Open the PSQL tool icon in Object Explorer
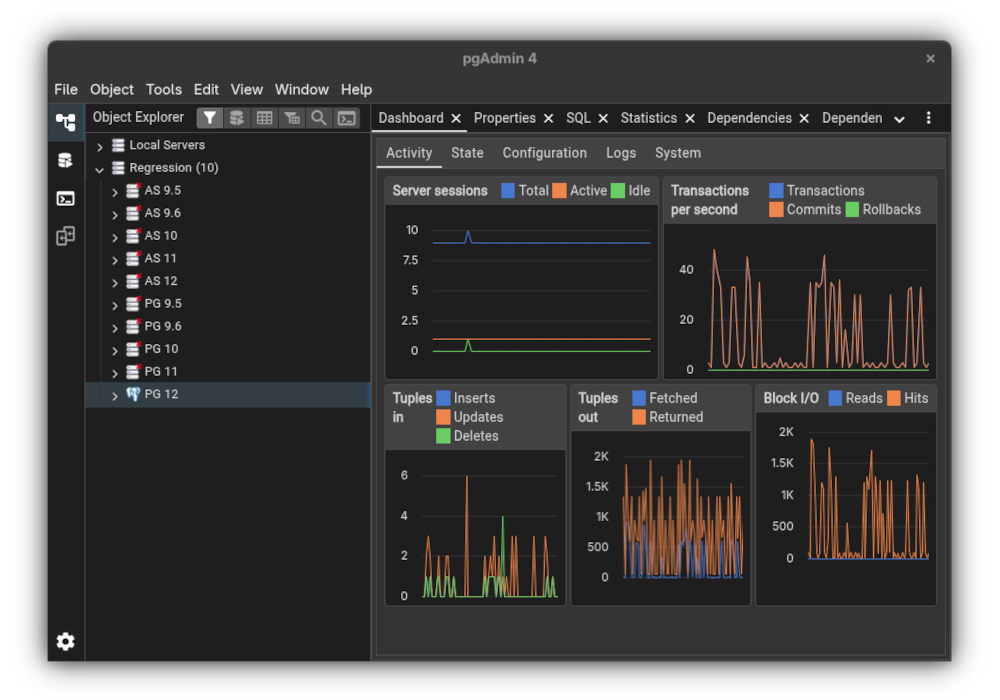Screen dimensions: 1000x700 (x=347, y=118)
